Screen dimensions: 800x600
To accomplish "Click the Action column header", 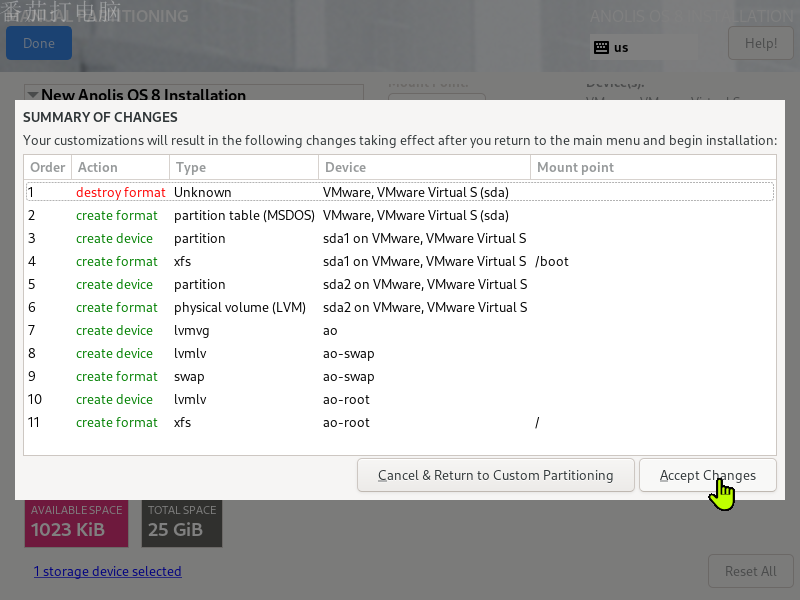I will pos(98,167).
